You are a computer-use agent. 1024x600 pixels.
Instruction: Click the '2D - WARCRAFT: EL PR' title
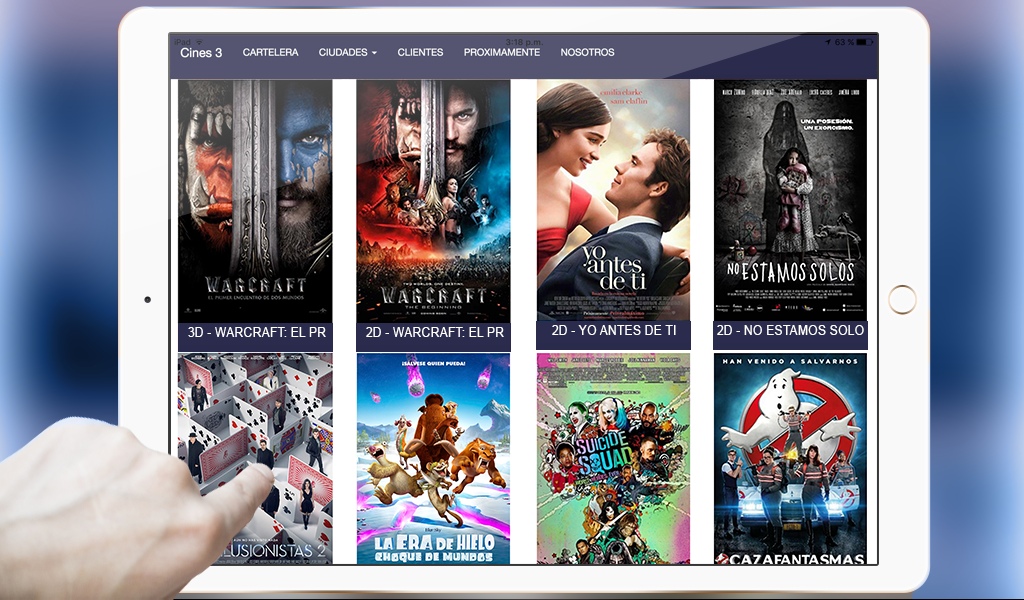click(x=434, y=333)
